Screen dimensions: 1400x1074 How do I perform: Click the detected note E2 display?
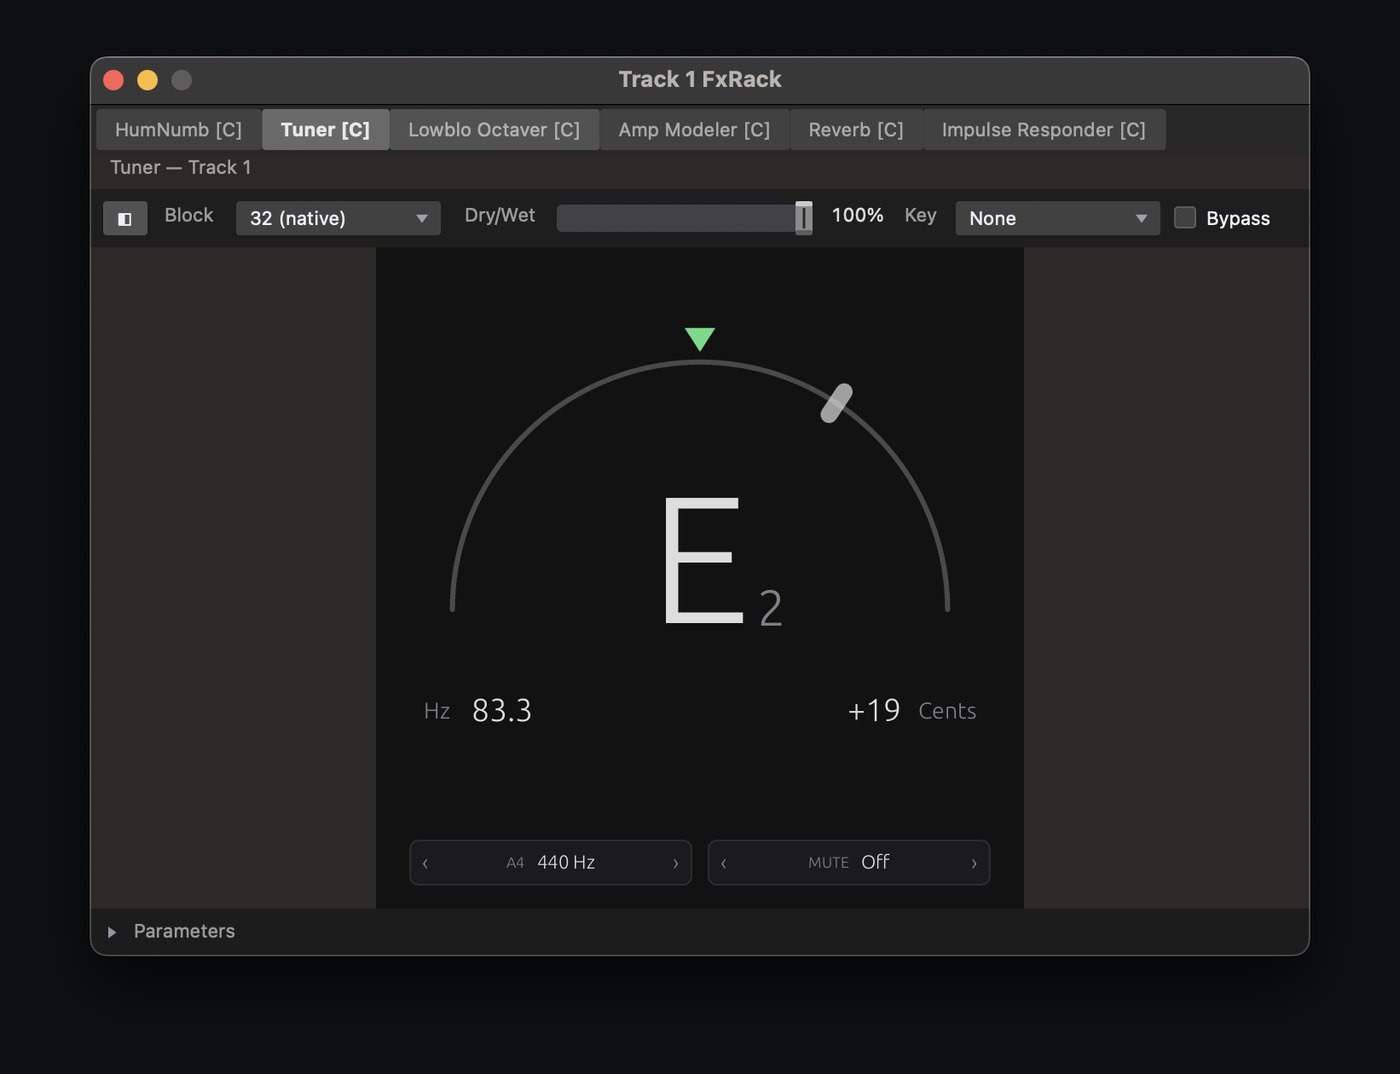coord(722,561)
